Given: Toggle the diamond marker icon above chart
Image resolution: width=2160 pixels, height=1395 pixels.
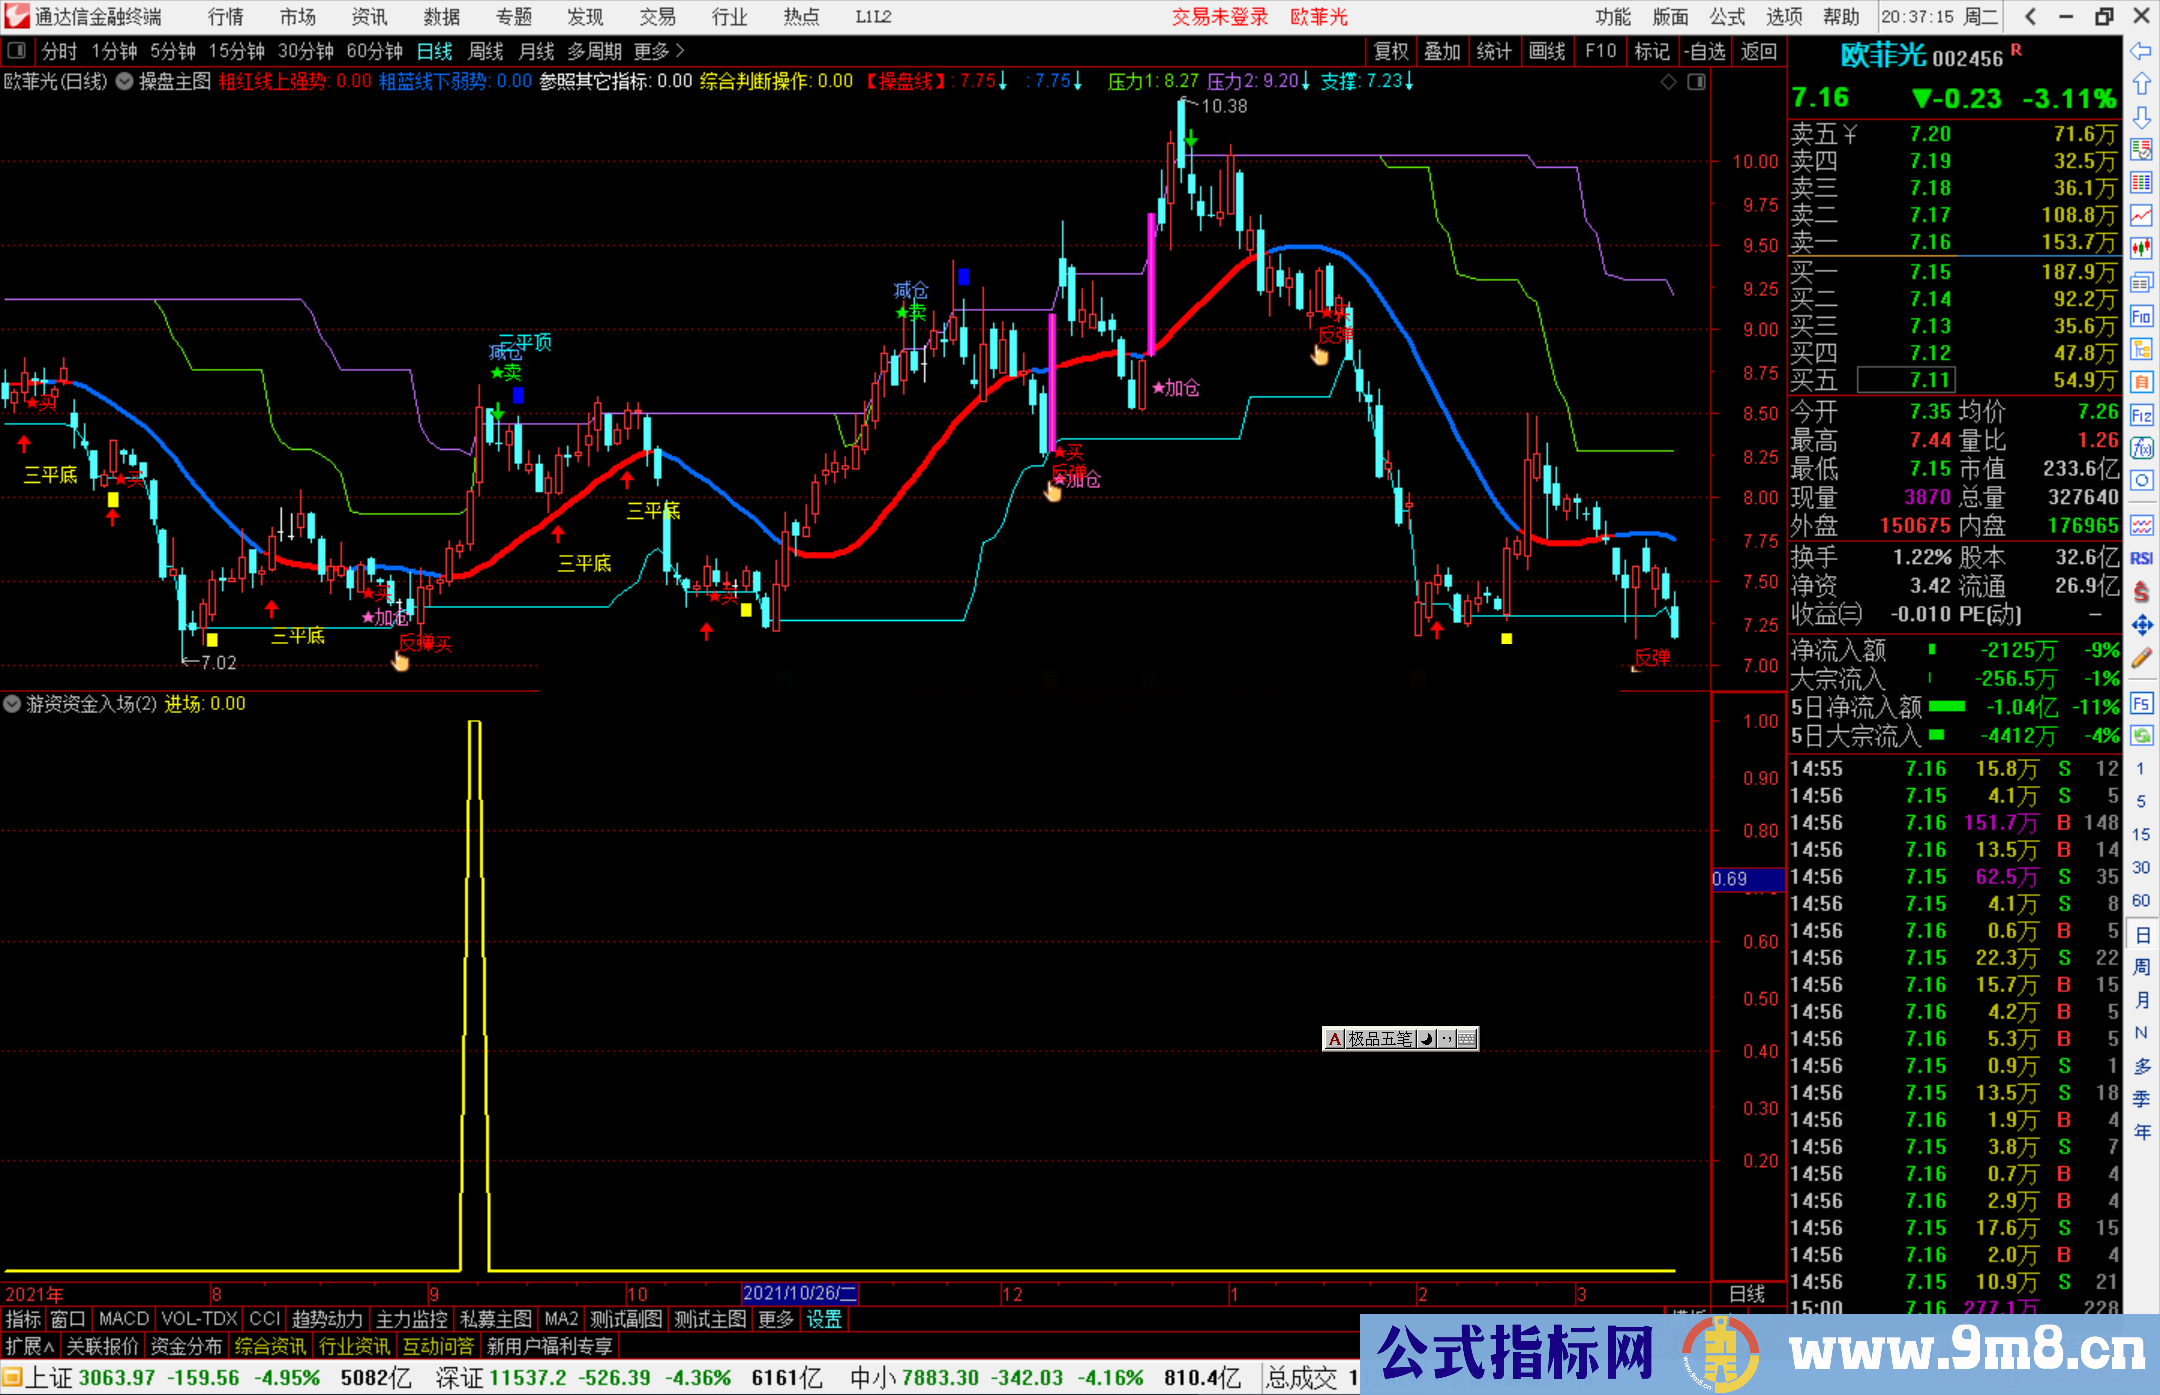Looking at the screenshot, I should pos(1669,82).
